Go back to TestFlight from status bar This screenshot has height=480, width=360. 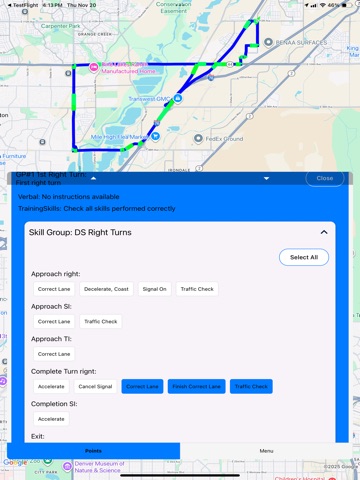[x=23, y=5]
